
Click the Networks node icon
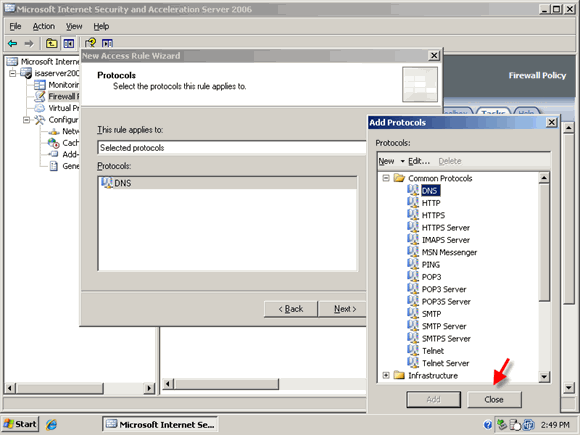[x=54, y=131]
